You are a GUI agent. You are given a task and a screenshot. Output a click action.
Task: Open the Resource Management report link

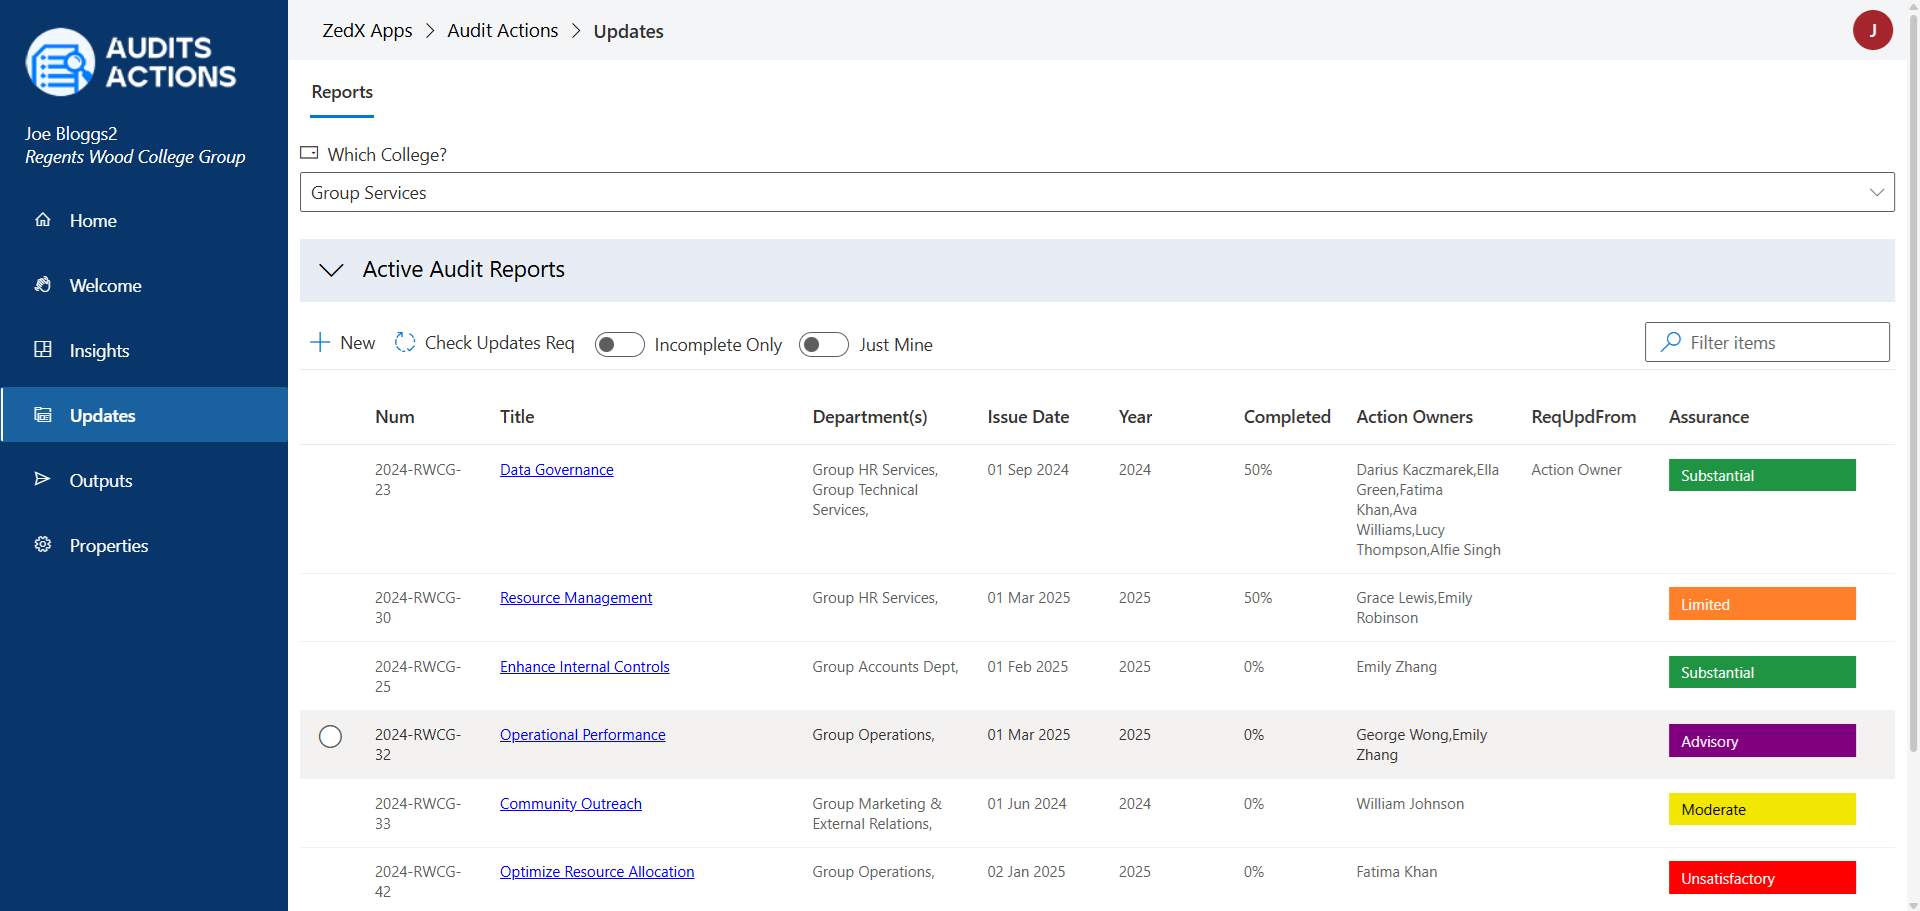pyautogui.click(x=576, y=598)
